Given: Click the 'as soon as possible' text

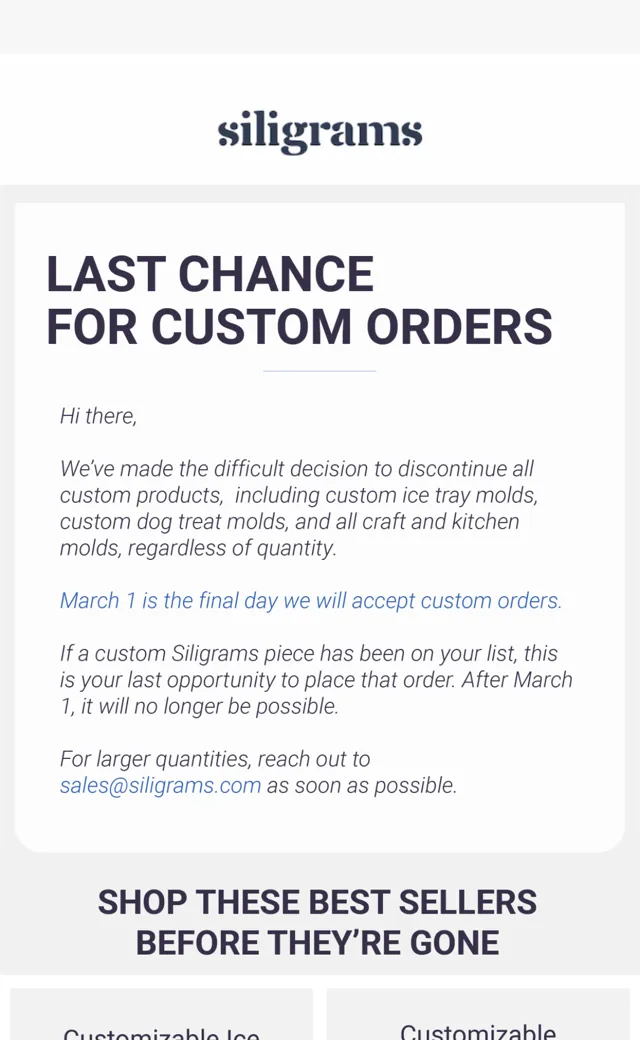Looking at the screenshot, I should [362, 785].
